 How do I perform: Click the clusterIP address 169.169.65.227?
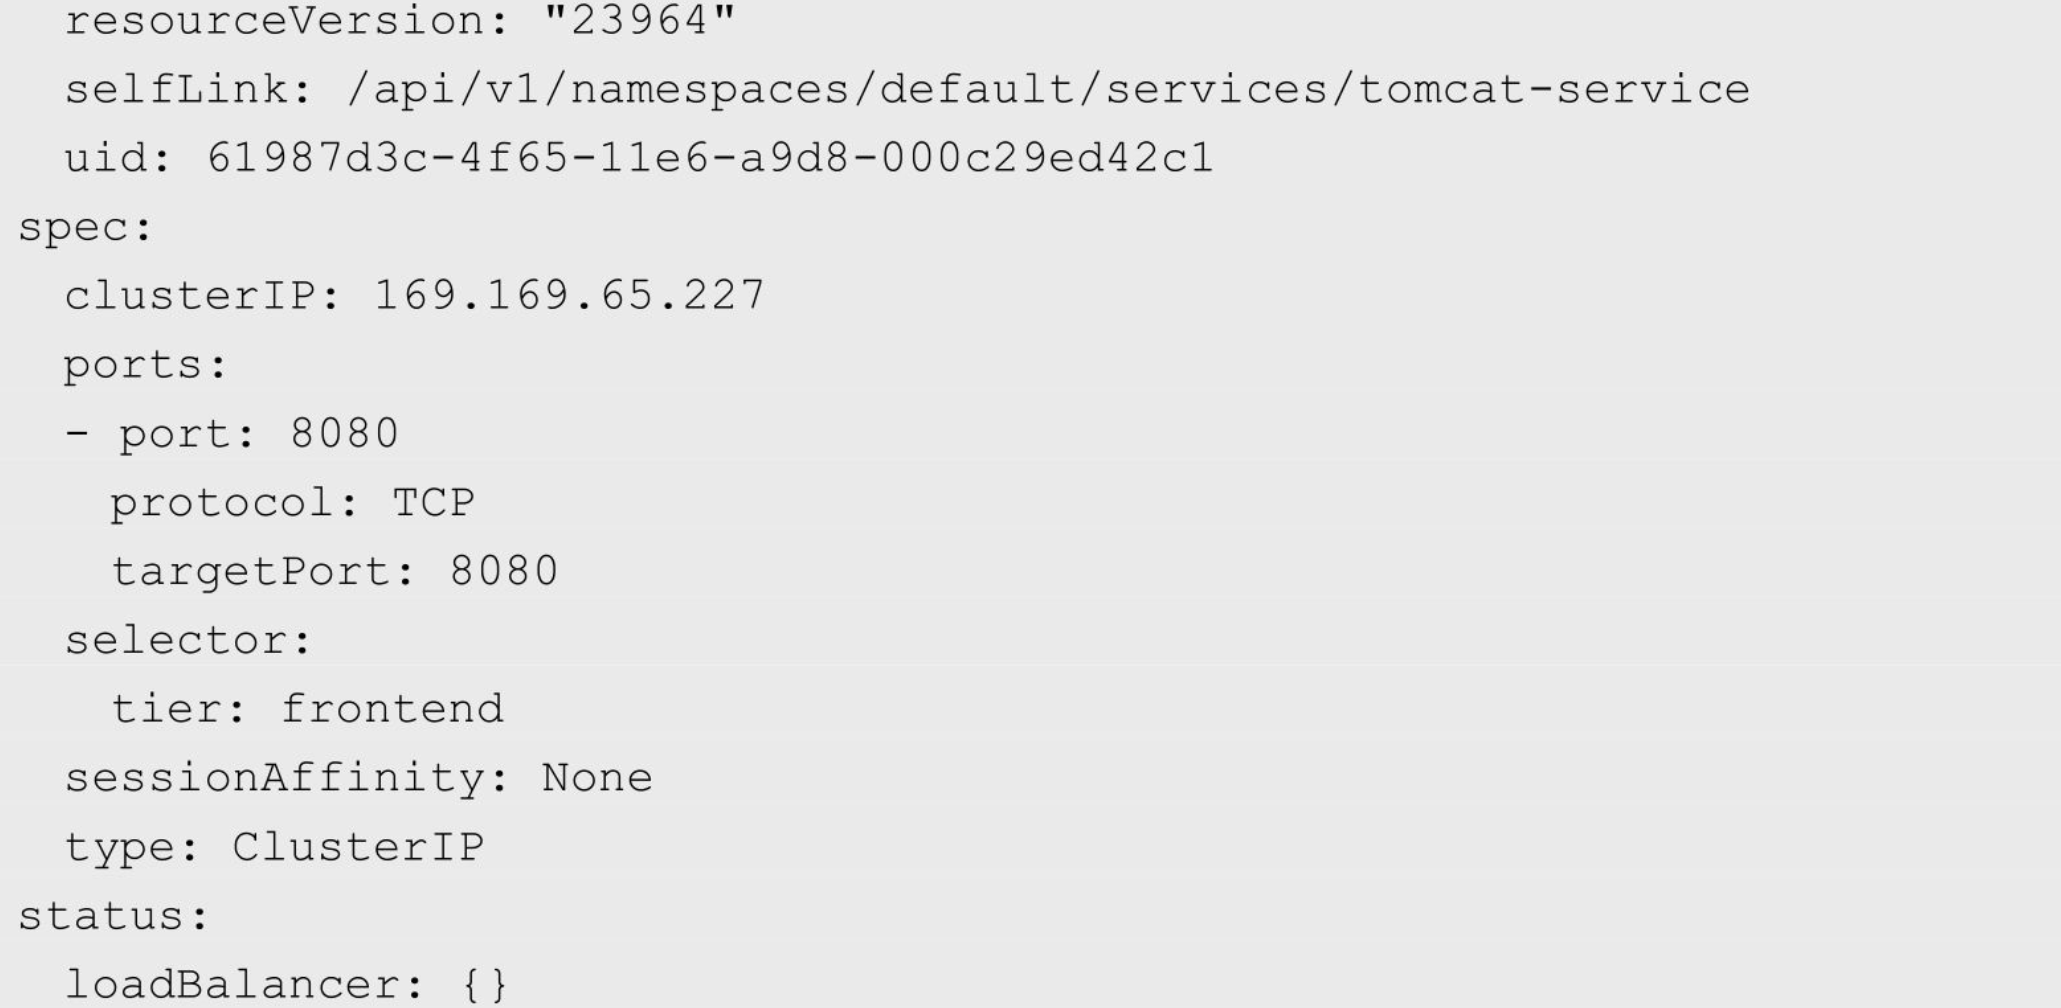click(x=569, y=295)
